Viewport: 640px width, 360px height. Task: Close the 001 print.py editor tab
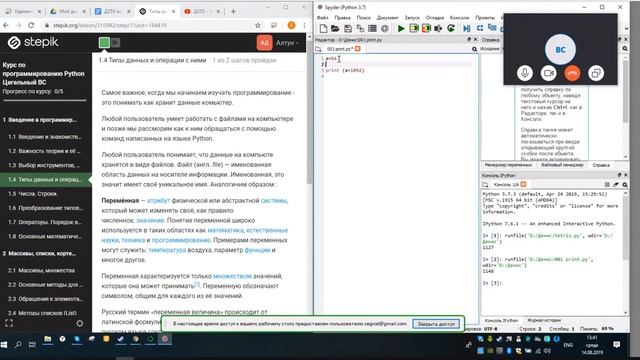[358, 49]
